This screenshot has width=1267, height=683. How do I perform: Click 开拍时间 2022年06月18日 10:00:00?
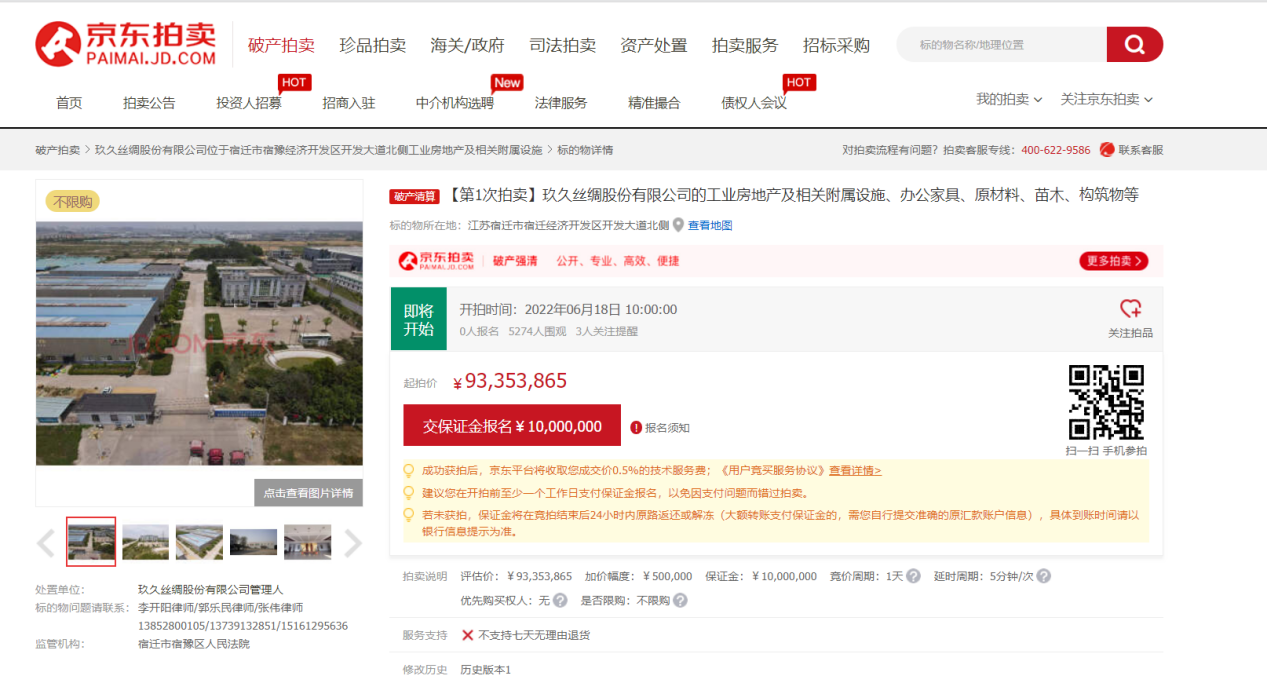pyautogui.click(x=568, y=310)
